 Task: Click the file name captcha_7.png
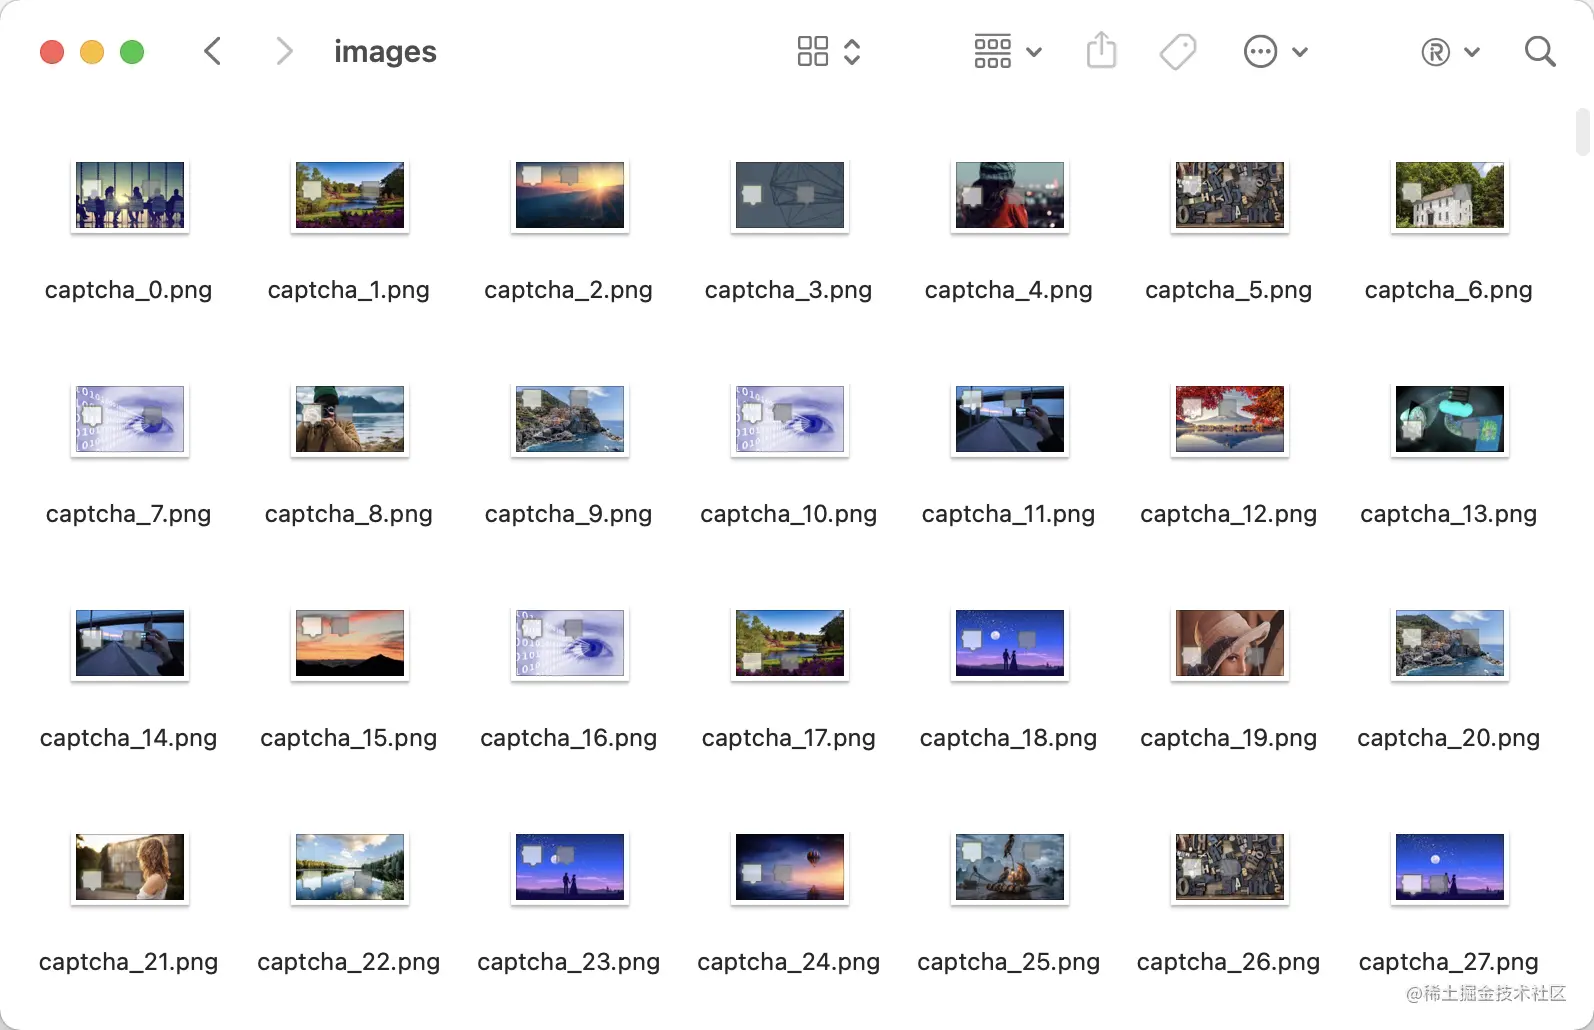tap(129, 514)
